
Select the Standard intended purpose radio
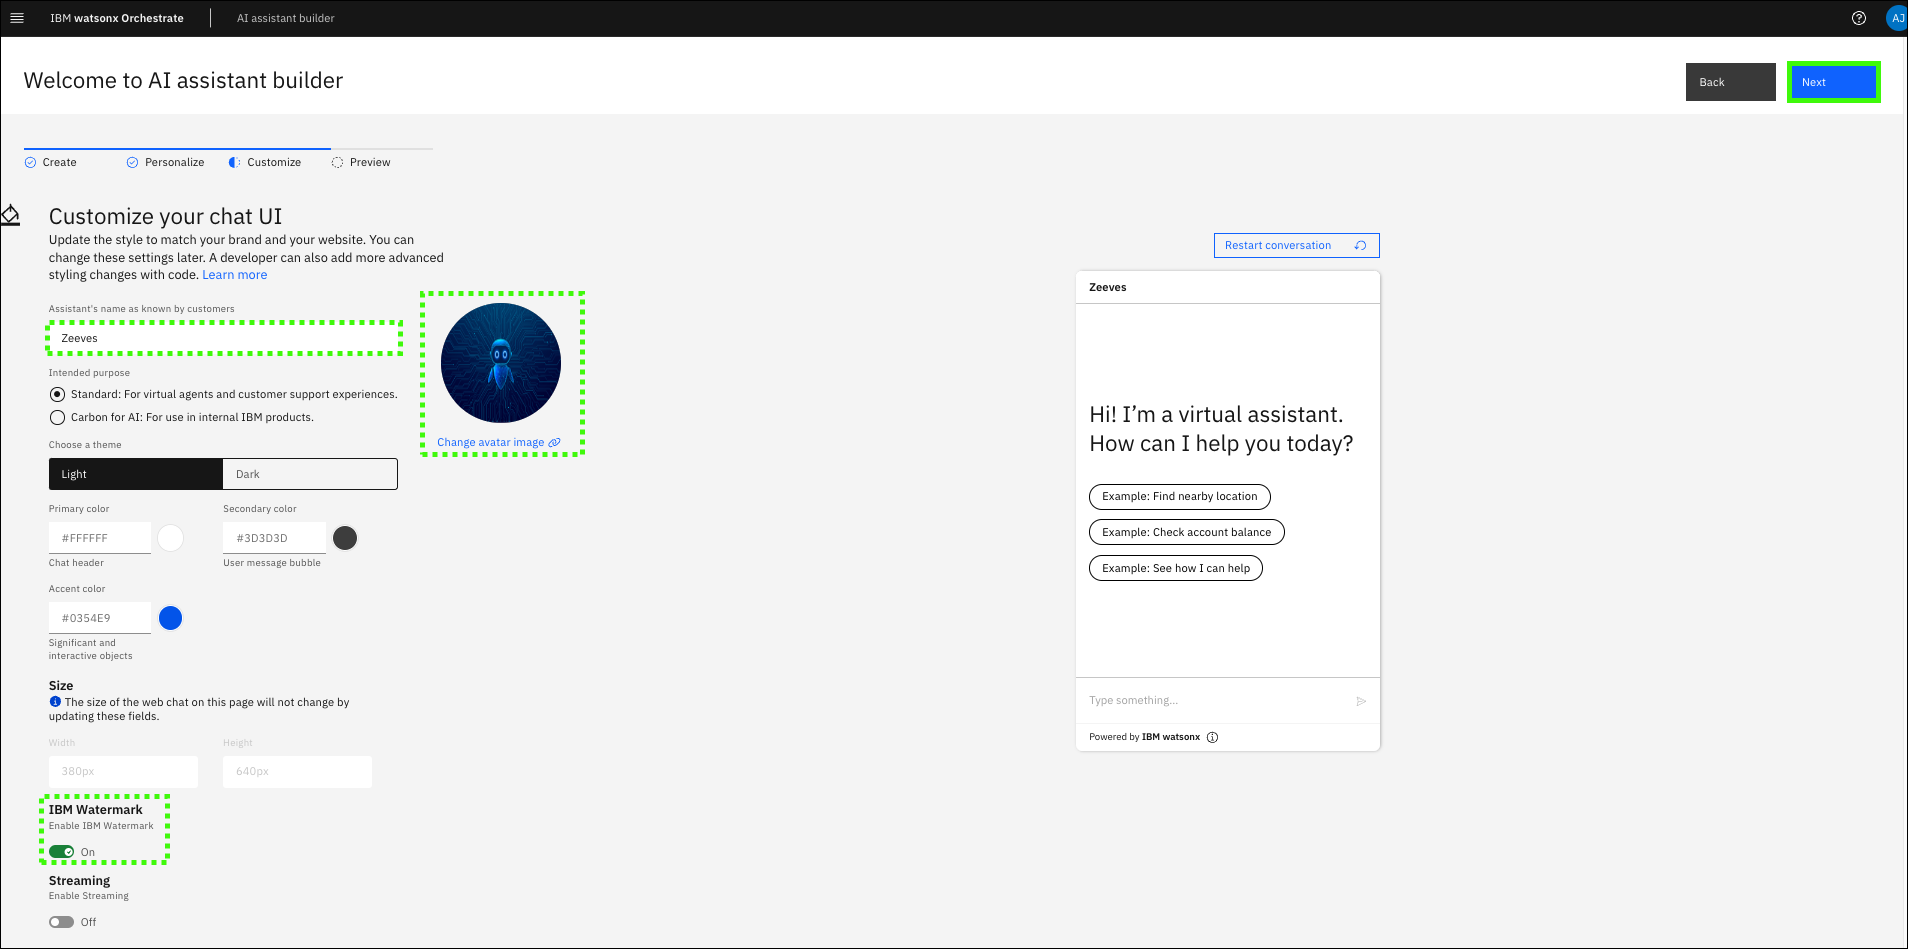[x=58, y=395]
